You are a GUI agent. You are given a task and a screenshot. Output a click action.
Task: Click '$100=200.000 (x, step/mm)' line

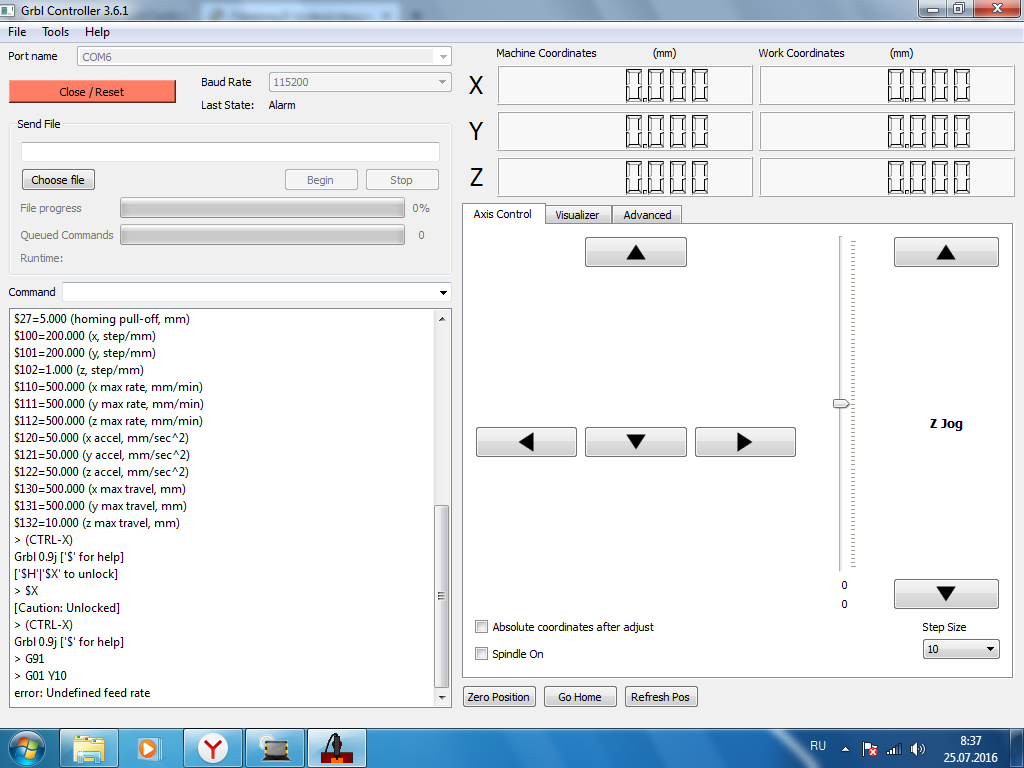point(85,336)
